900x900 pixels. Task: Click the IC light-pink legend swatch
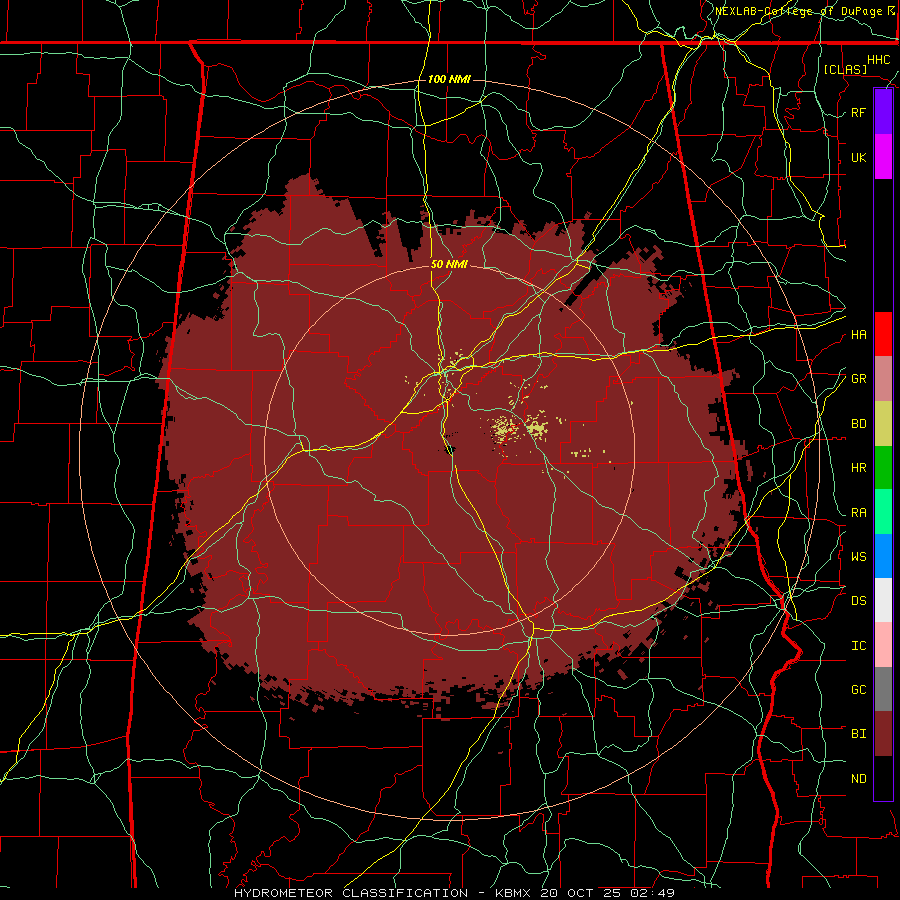point(883,645)
